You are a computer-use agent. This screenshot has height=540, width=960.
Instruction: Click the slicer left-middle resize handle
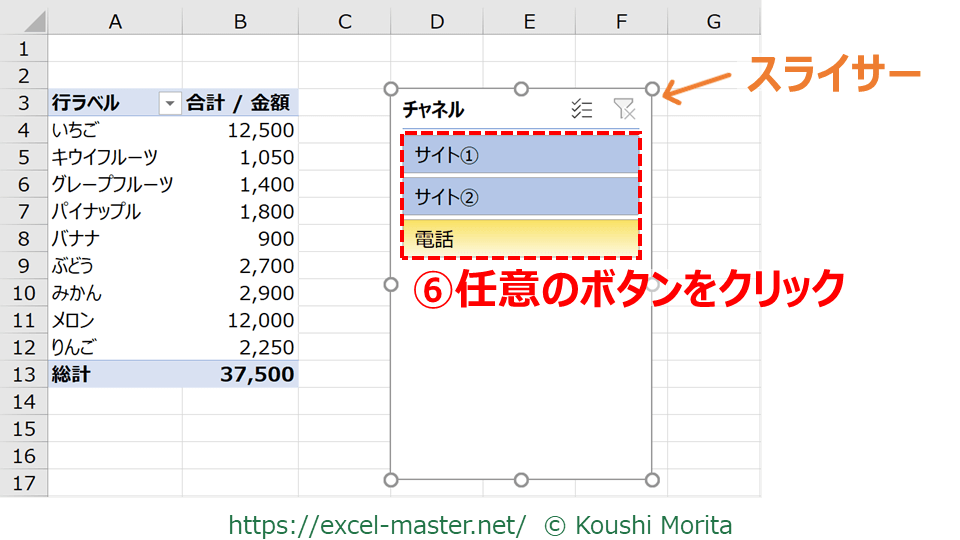click(391, 285)
